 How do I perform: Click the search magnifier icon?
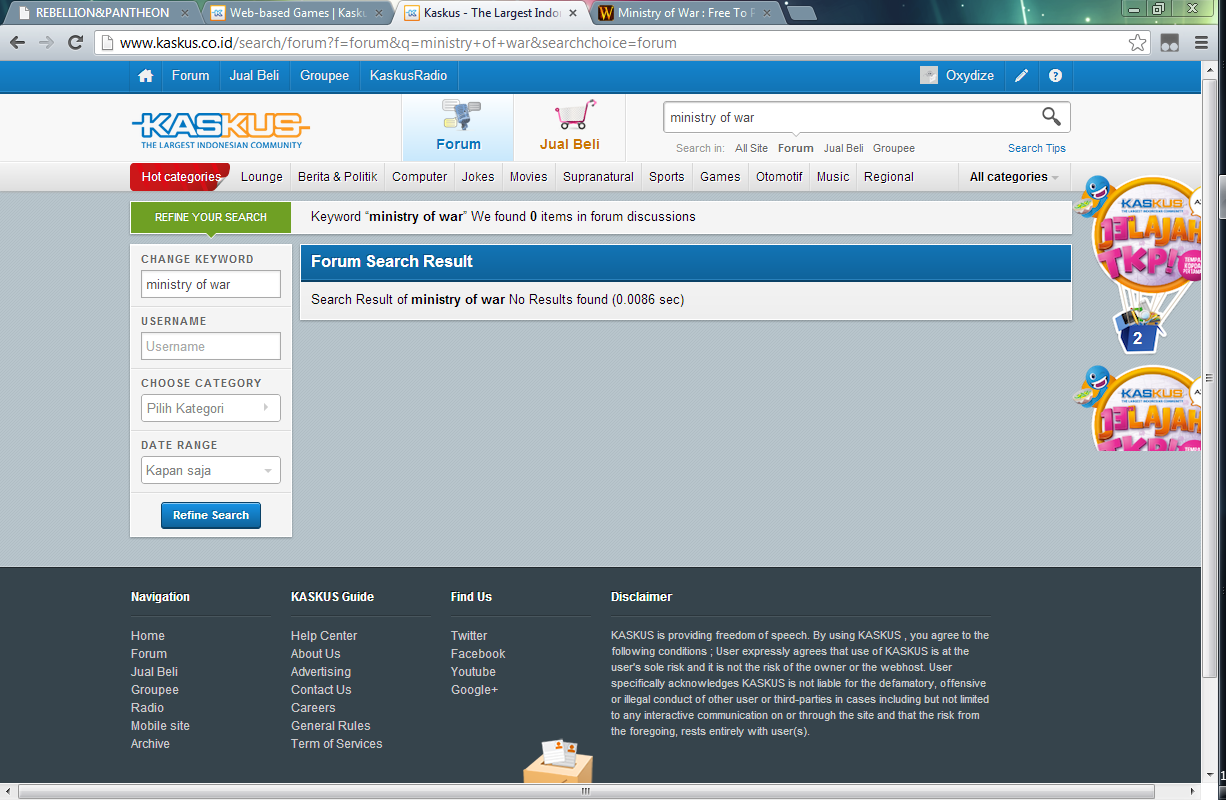(1051, 117)
